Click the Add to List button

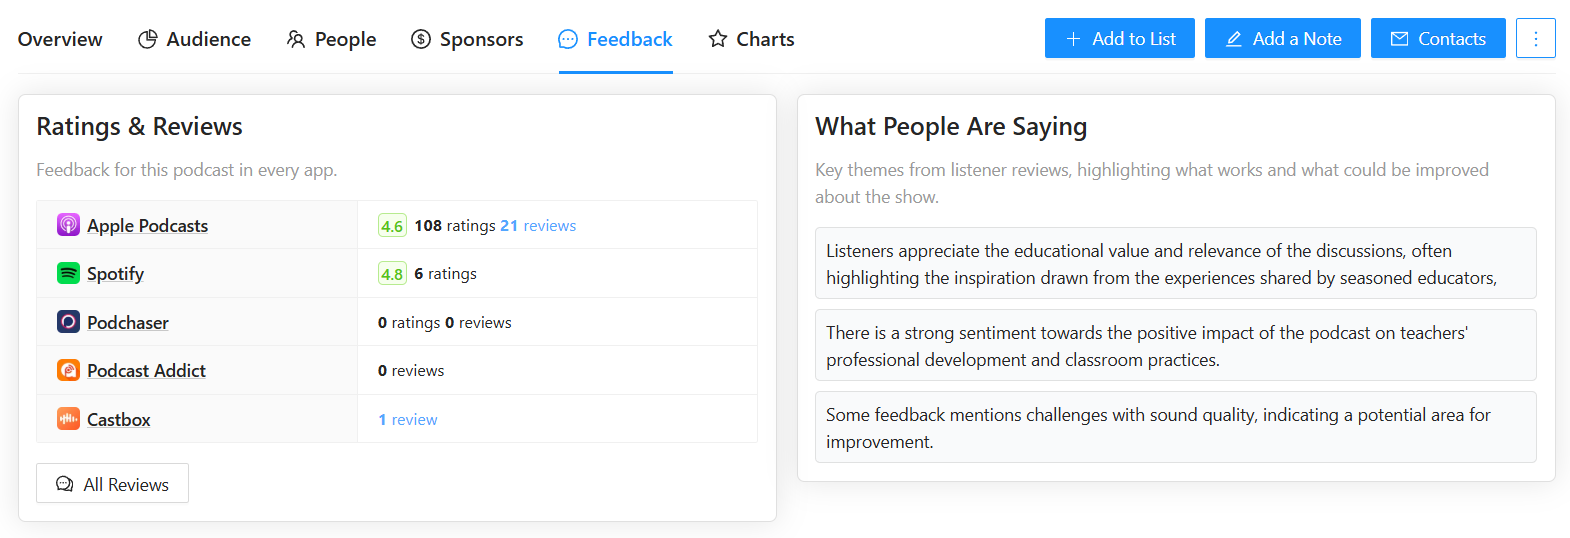1120,38
